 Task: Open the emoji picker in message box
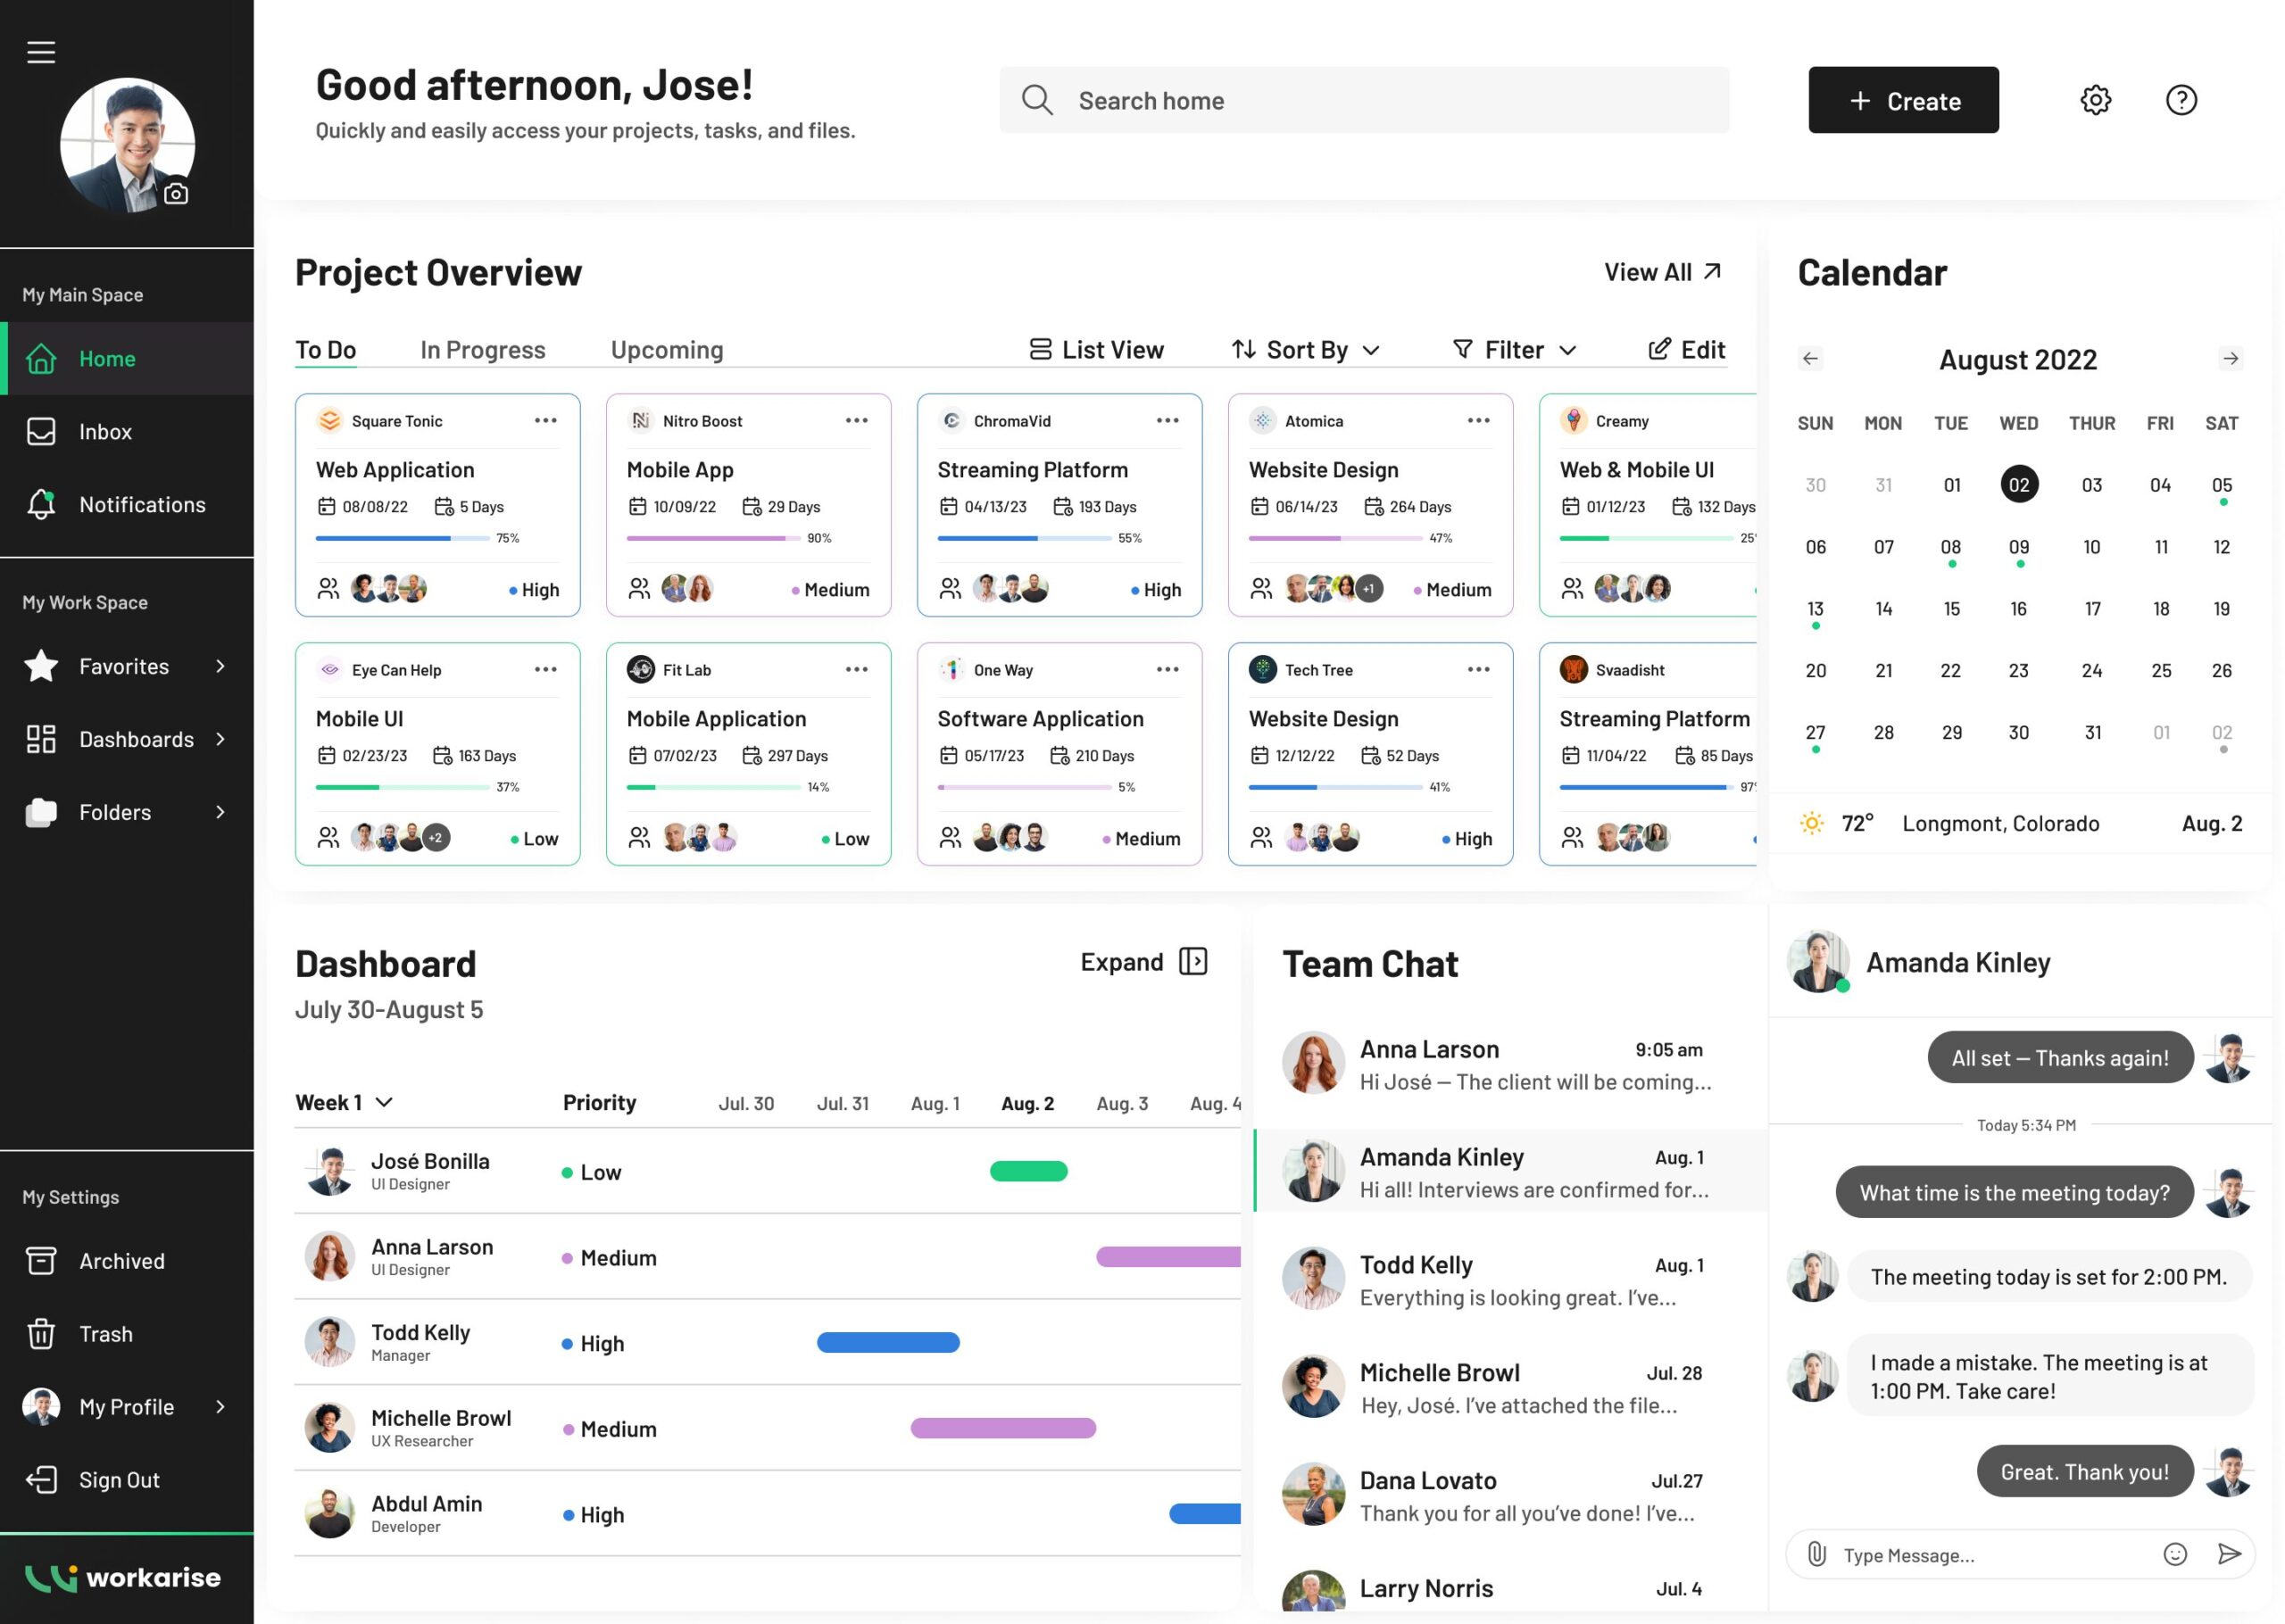[x=2174, y=1554]
